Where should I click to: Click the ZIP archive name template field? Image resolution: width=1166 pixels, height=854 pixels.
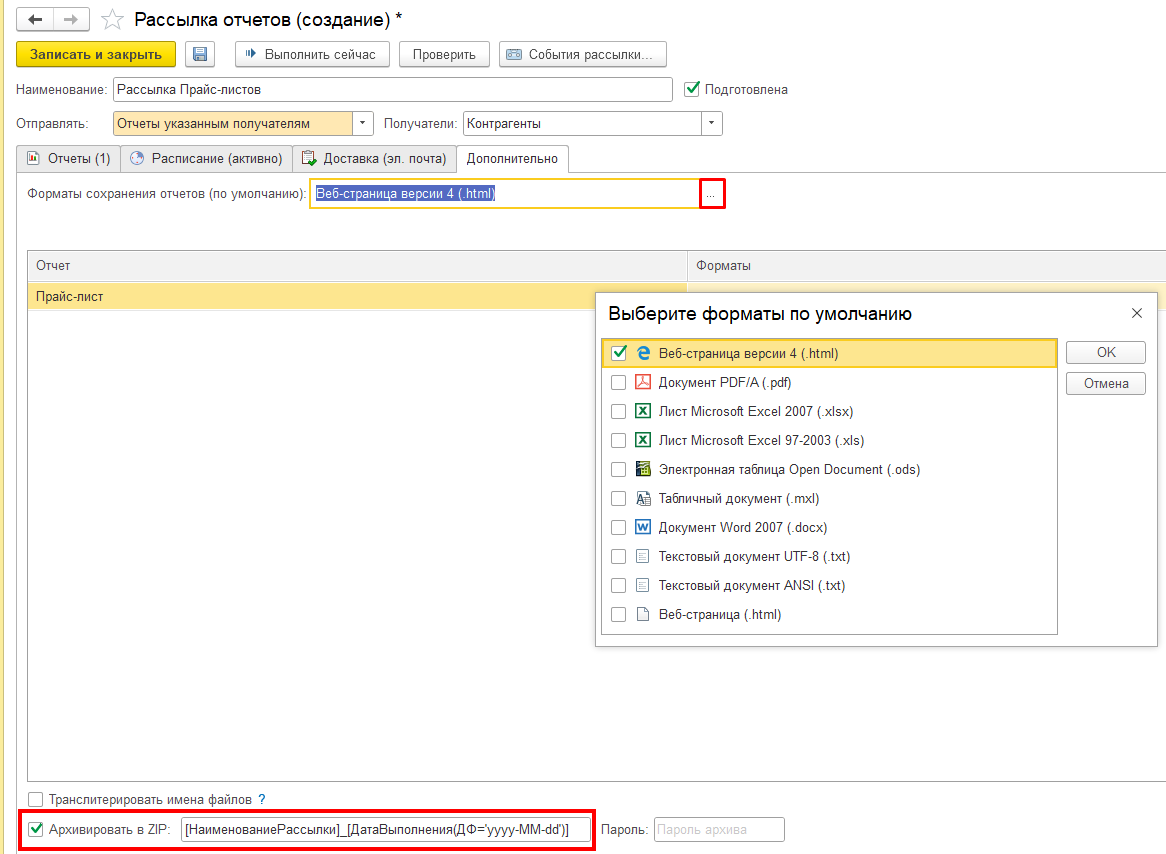tap(386, 829)
